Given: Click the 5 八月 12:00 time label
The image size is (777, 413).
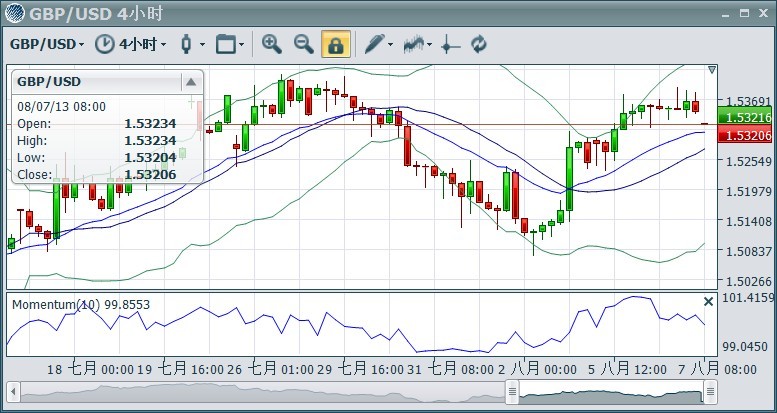Looking at the screenshot, I should [627, 369].
